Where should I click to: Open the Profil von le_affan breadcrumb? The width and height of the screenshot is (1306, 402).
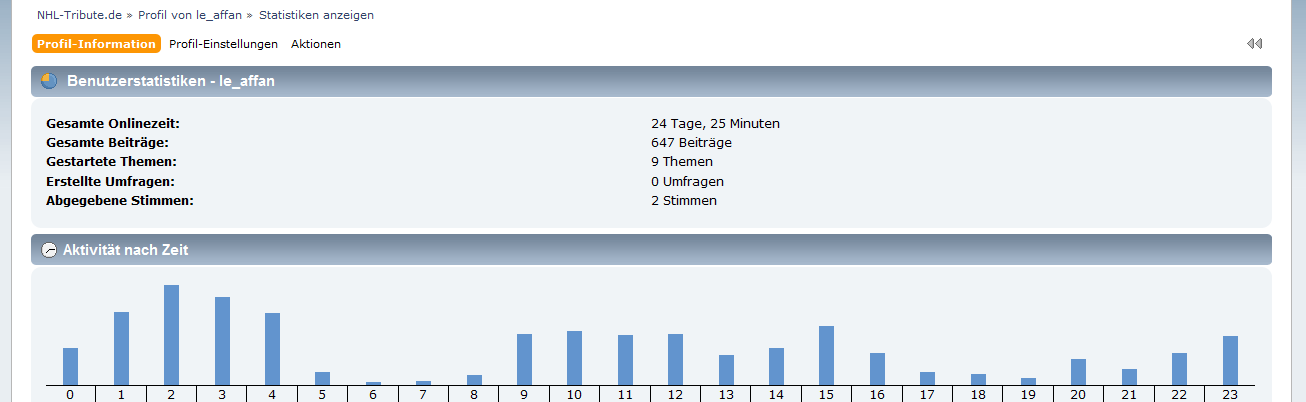point(190,15)
